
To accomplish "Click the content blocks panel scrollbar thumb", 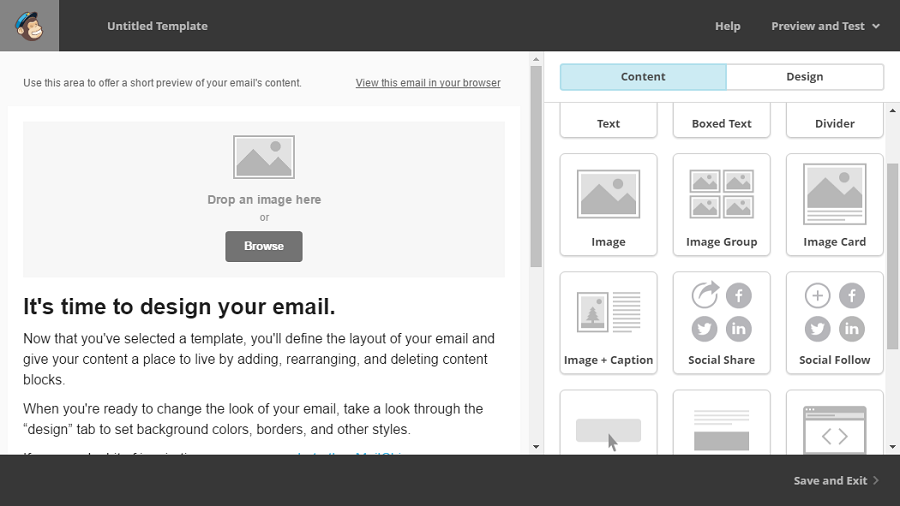I will click(x=893, y=256).
